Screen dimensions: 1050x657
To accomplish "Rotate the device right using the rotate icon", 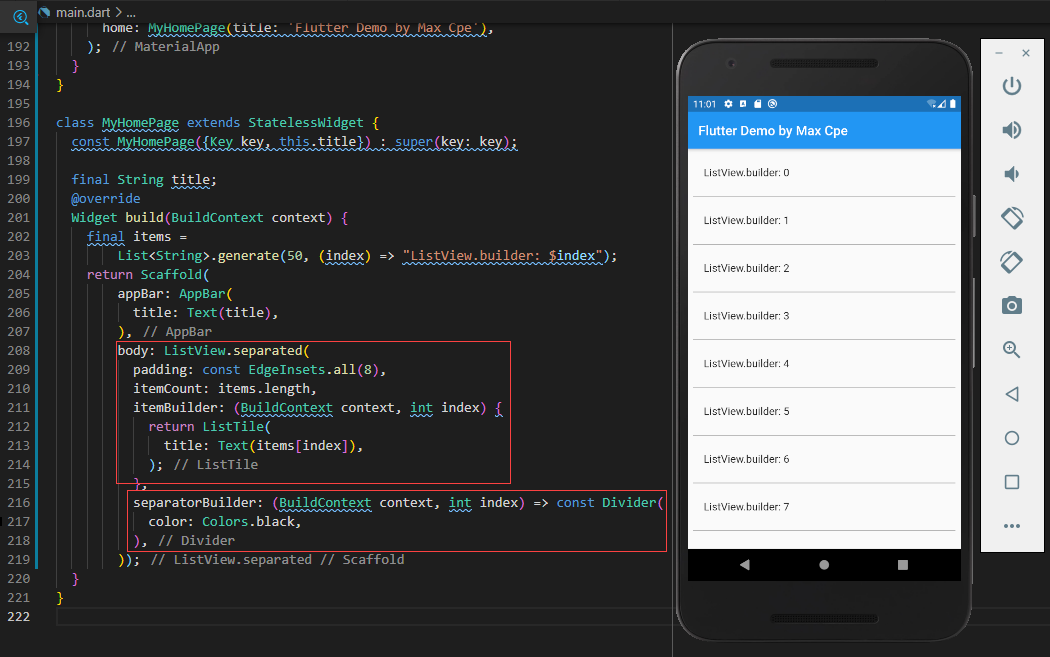I will 1011,261.
